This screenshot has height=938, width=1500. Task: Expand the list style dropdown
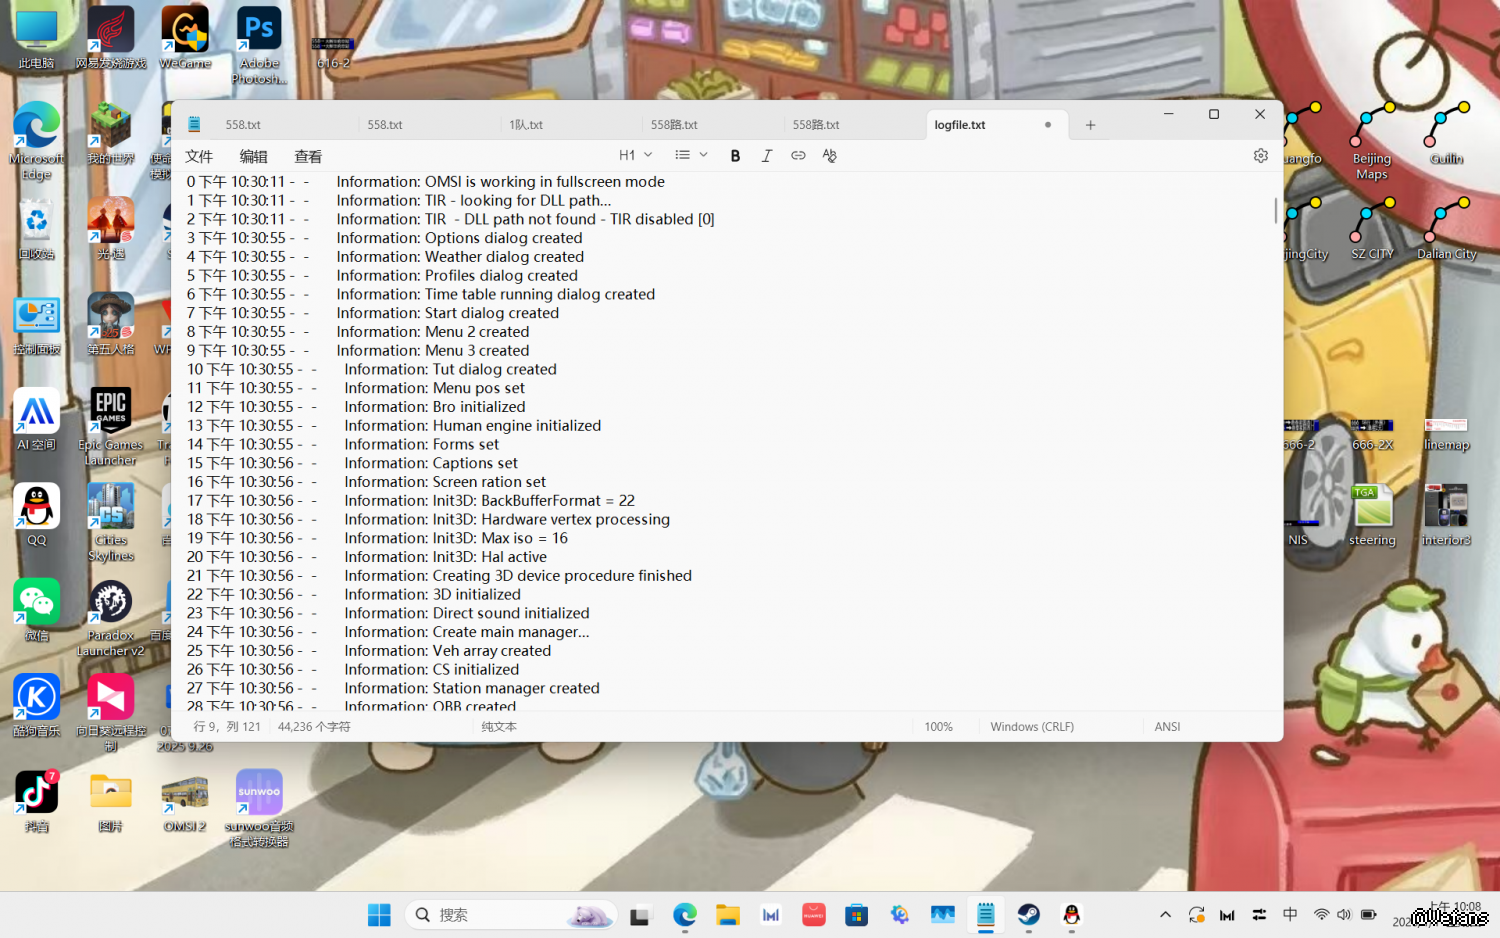[691, 156]
